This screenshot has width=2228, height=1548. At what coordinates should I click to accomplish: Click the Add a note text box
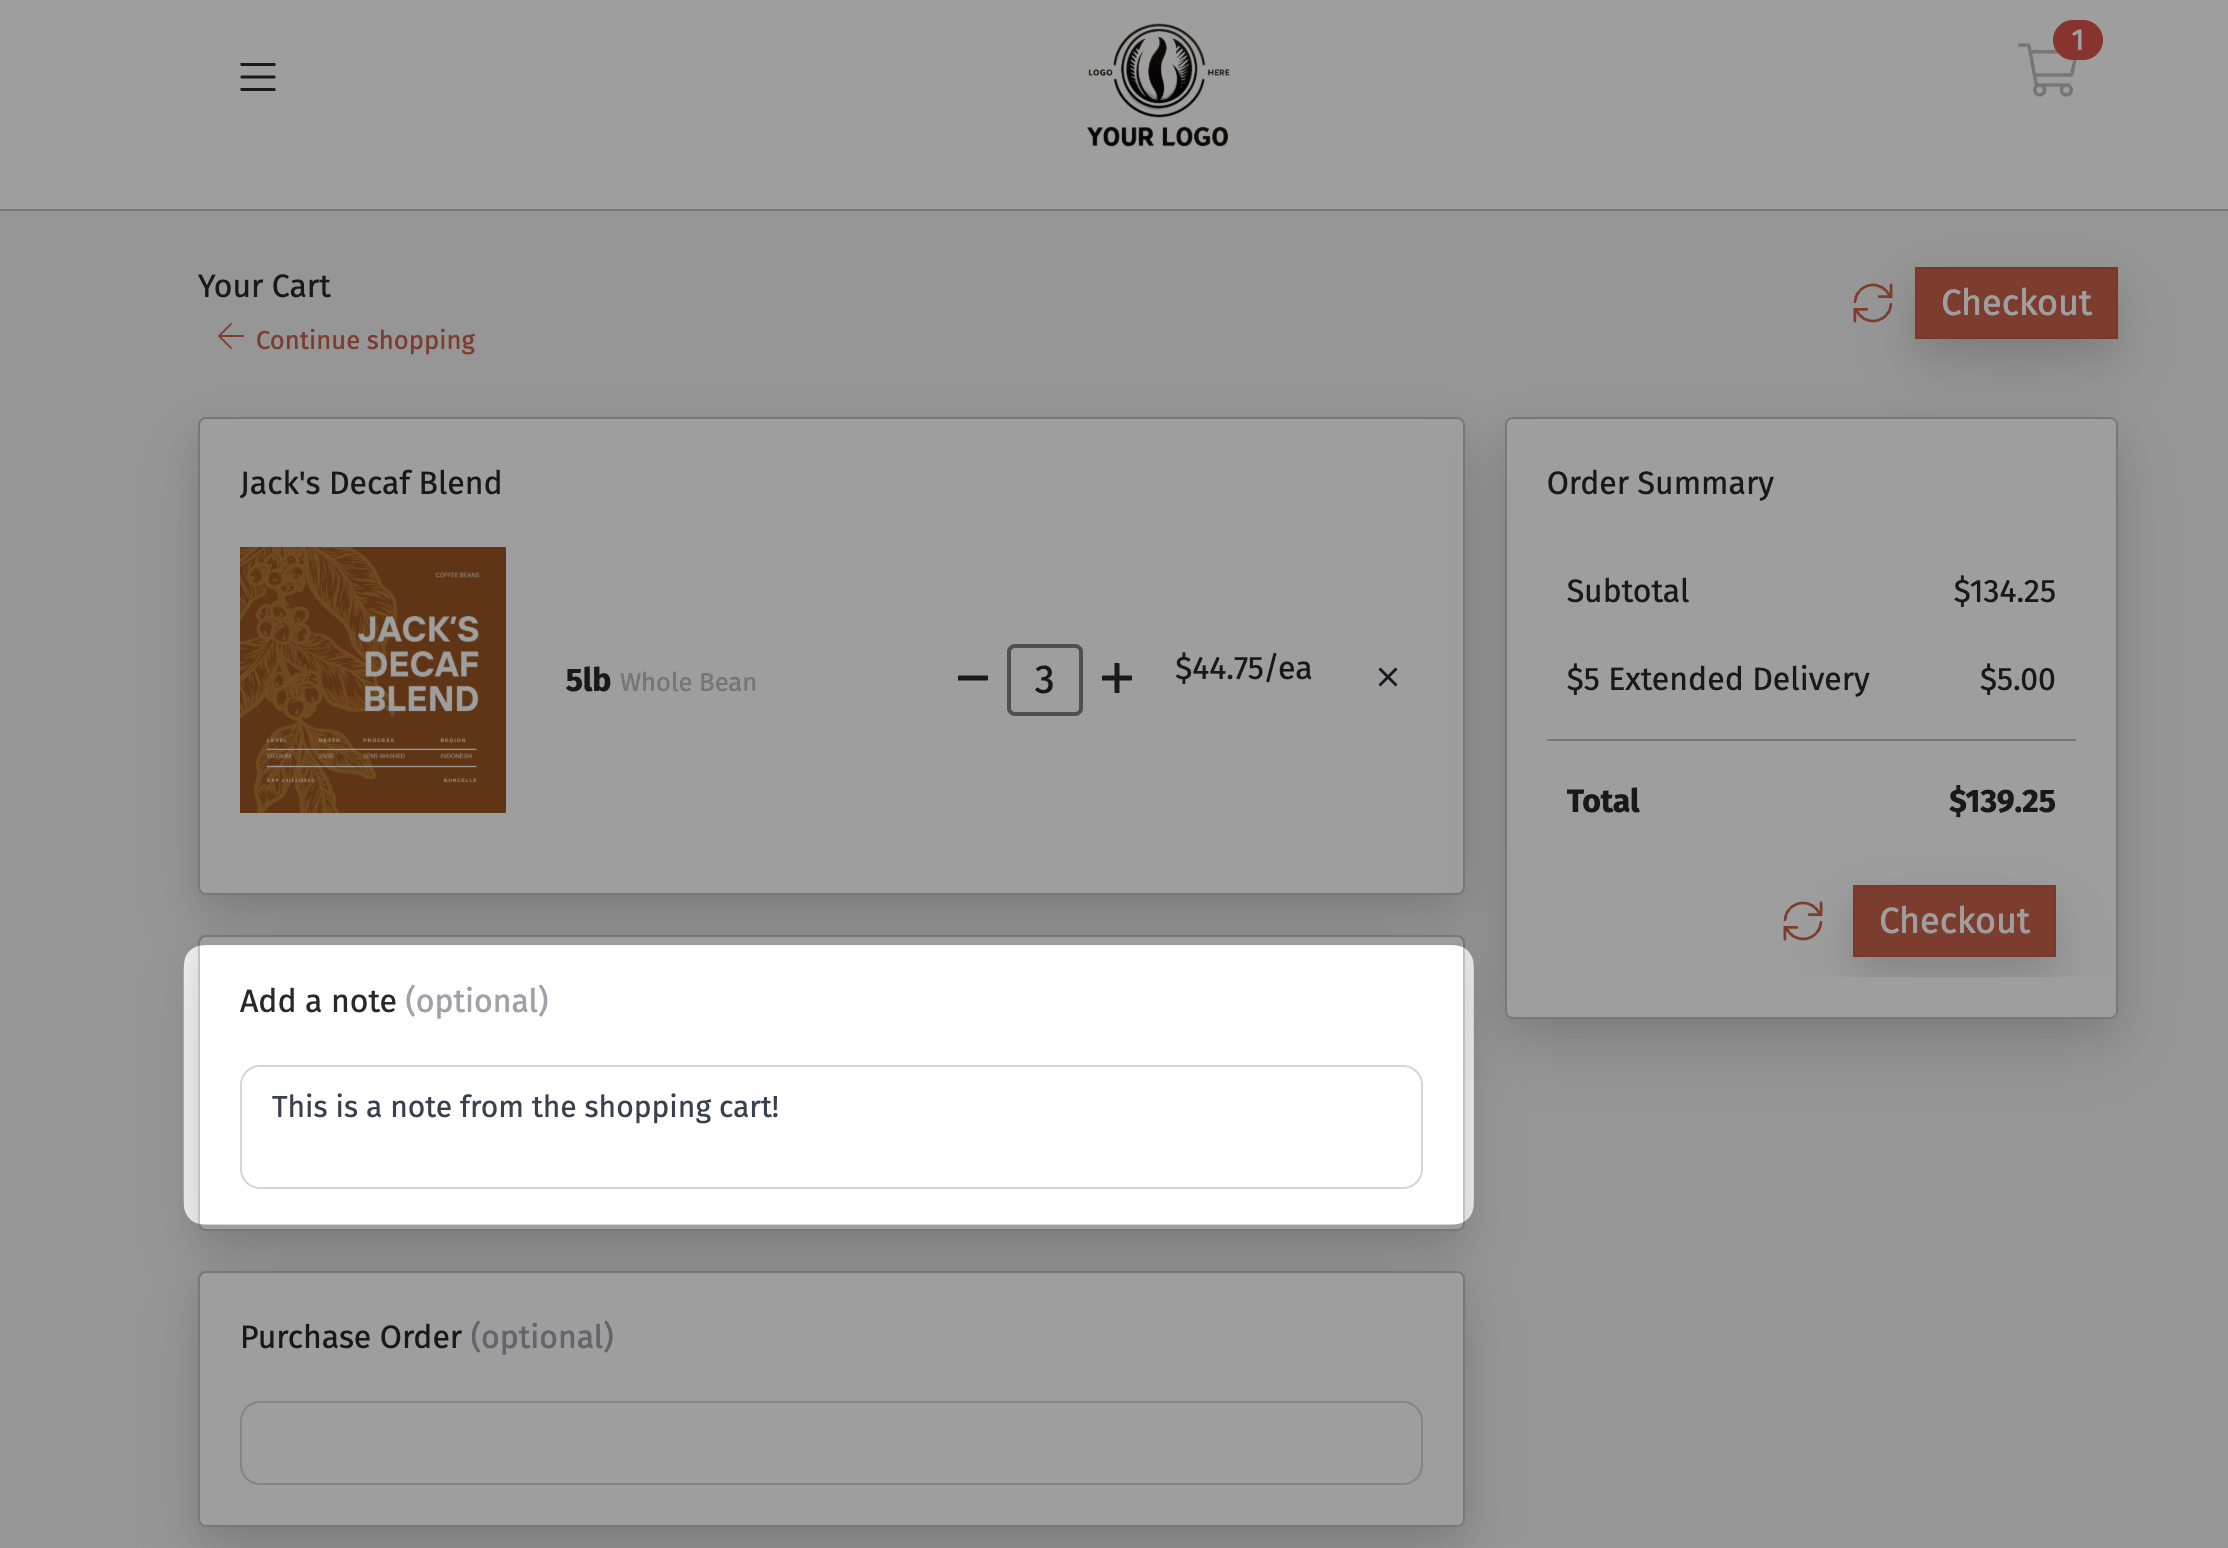(830, 1126)
